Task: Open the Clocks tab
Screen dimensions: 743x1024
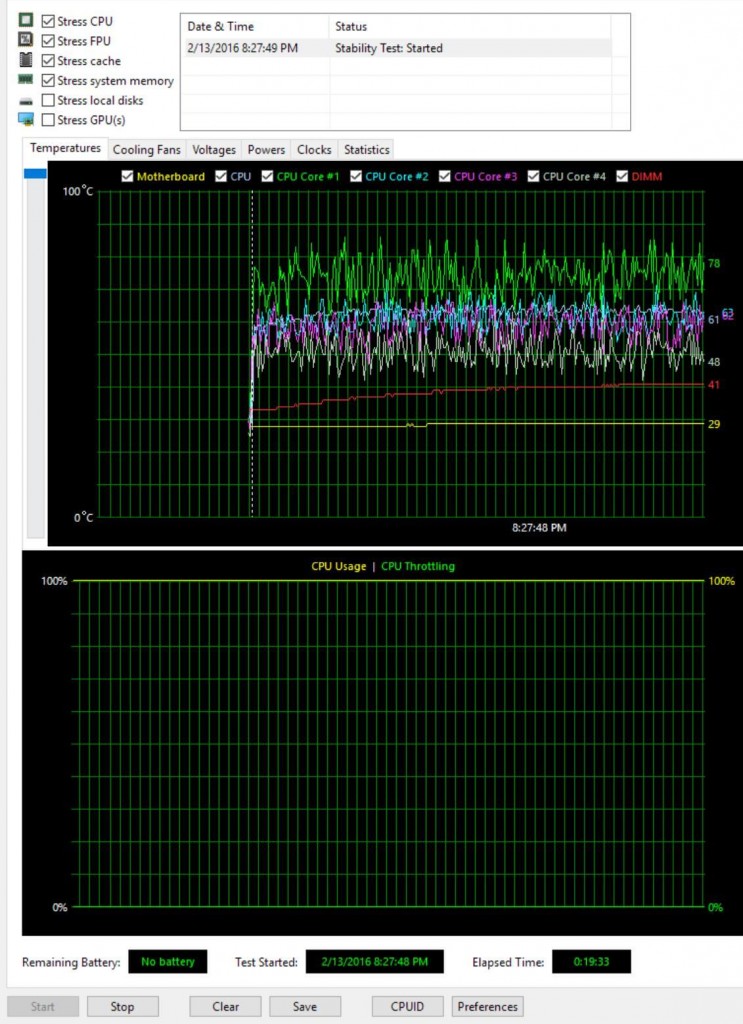Action: coord(314,150)
